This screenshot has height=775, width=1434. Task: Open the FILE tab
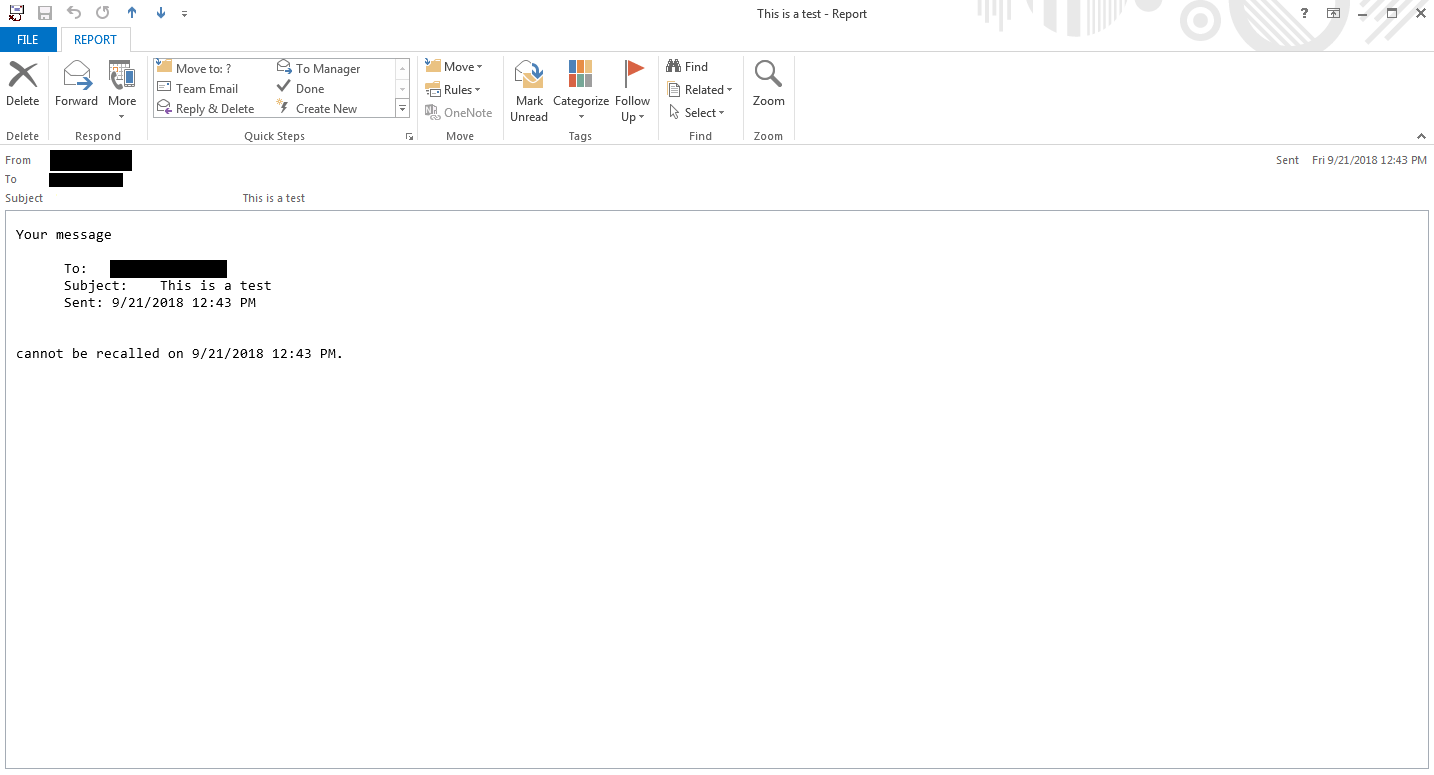pos(28,39)
